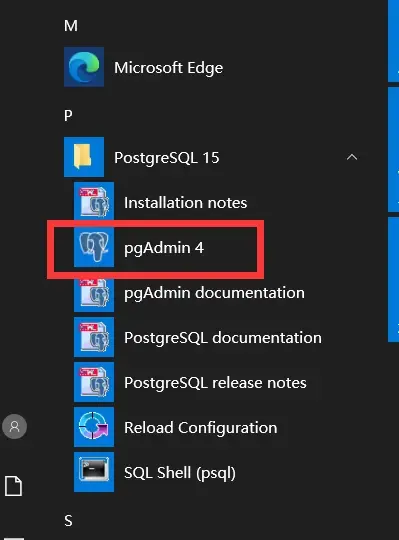Open the Documents icon in sidebar
399x540 pixels.
coord(14,486)
